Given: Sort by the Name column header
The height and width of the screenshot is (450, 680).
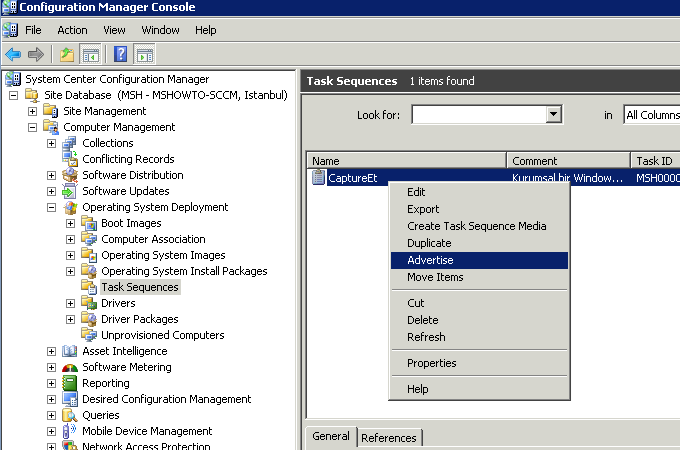Looking at the screenshot, I should [406, 161].
